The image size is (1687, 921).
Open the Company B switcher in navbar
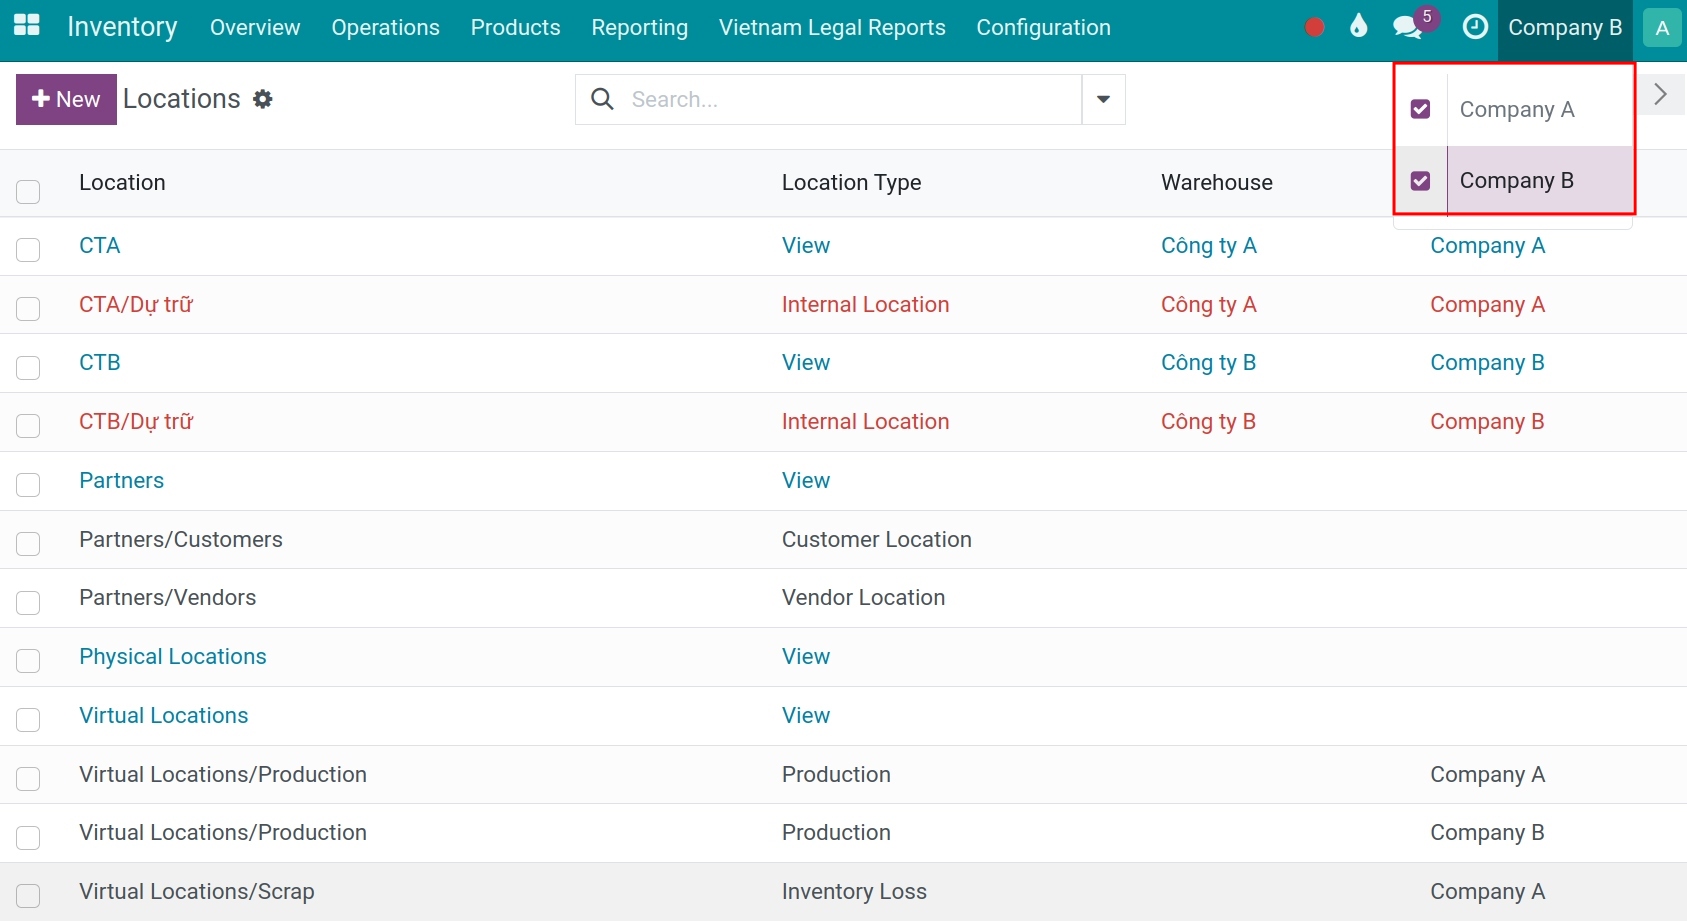(x=1565, y=27)
